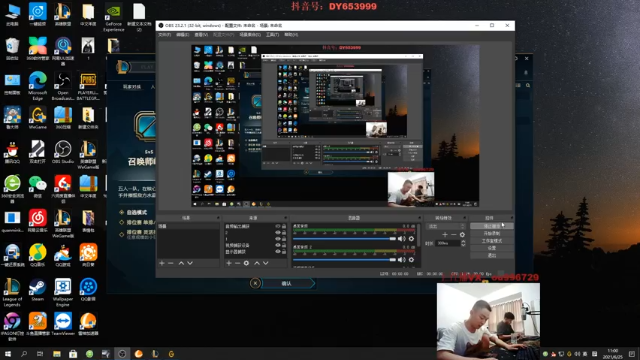The width and height of the screenshot is (640, 360).
Task: Move the selected source down
Action: pos(266,263)
